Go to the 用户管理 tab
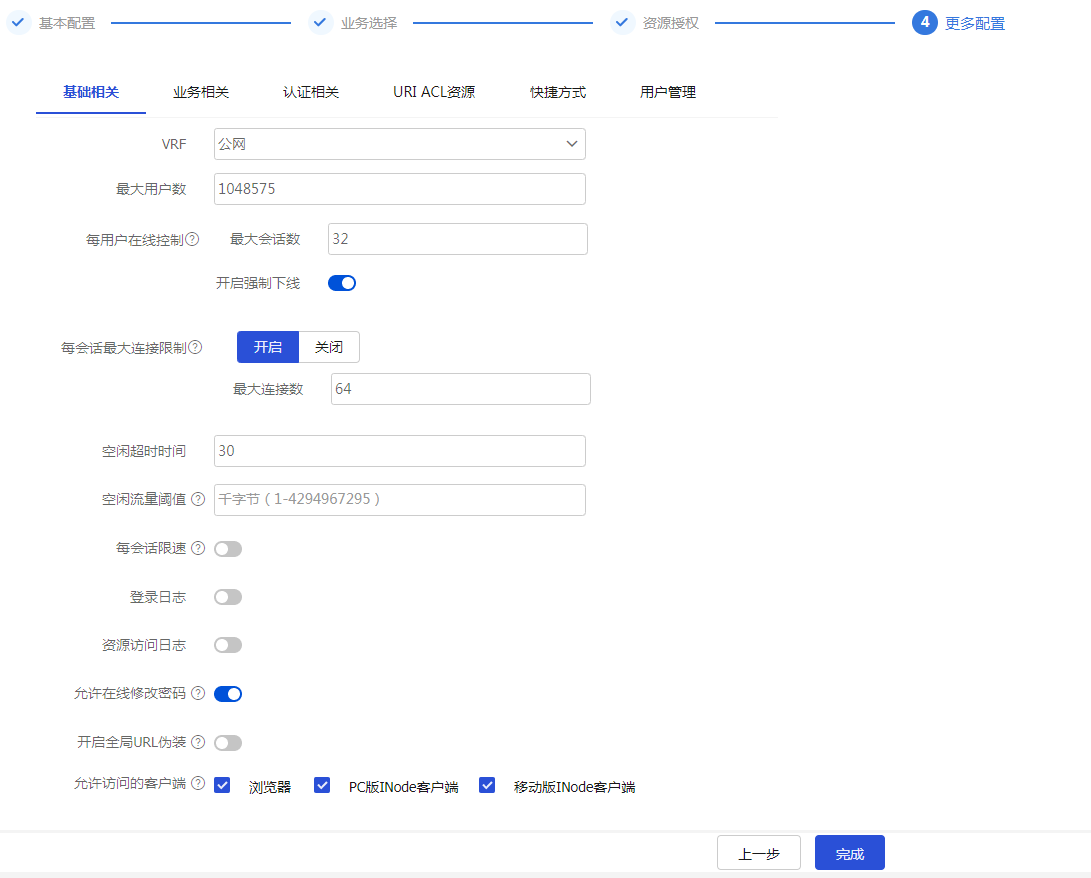The image size is (1091, 878). (668, 92)
